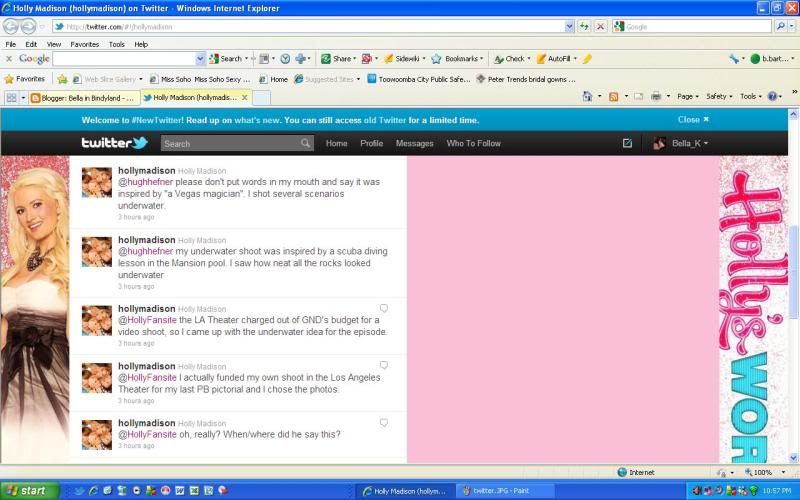
Task: Click the Twitter bird logo
Action: (114, 143)
